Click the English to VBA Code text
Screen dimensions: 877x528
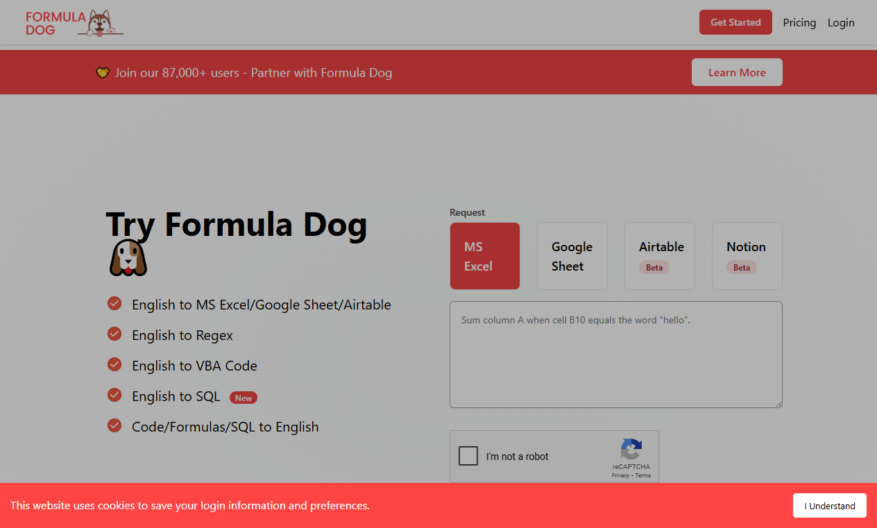pyautogui.click(x=195, y=366)
